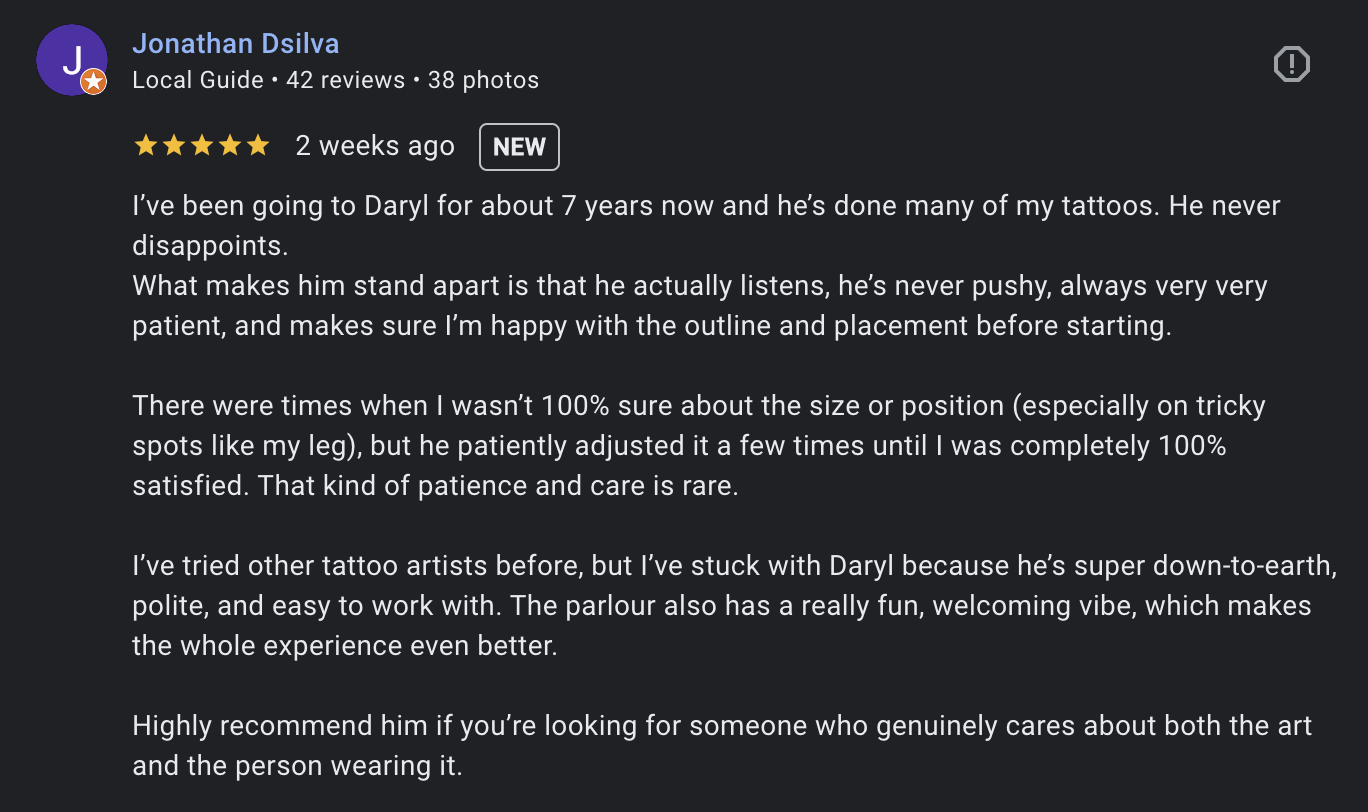1368x812 pixels.
Task: Click paragraph starting I've tried other tattoo artists
Action: coord(735,606)
